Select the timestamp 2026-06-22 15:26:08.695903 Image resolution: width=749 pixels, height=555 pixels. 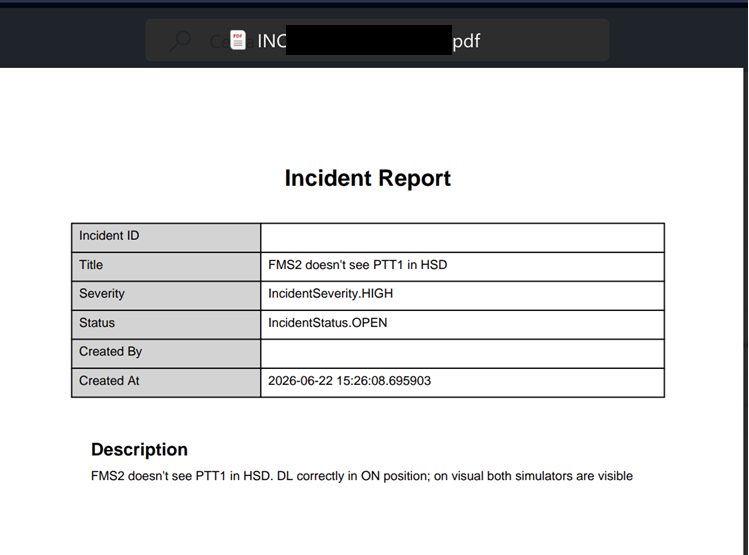pyautogui.click(x=349, y=381)
